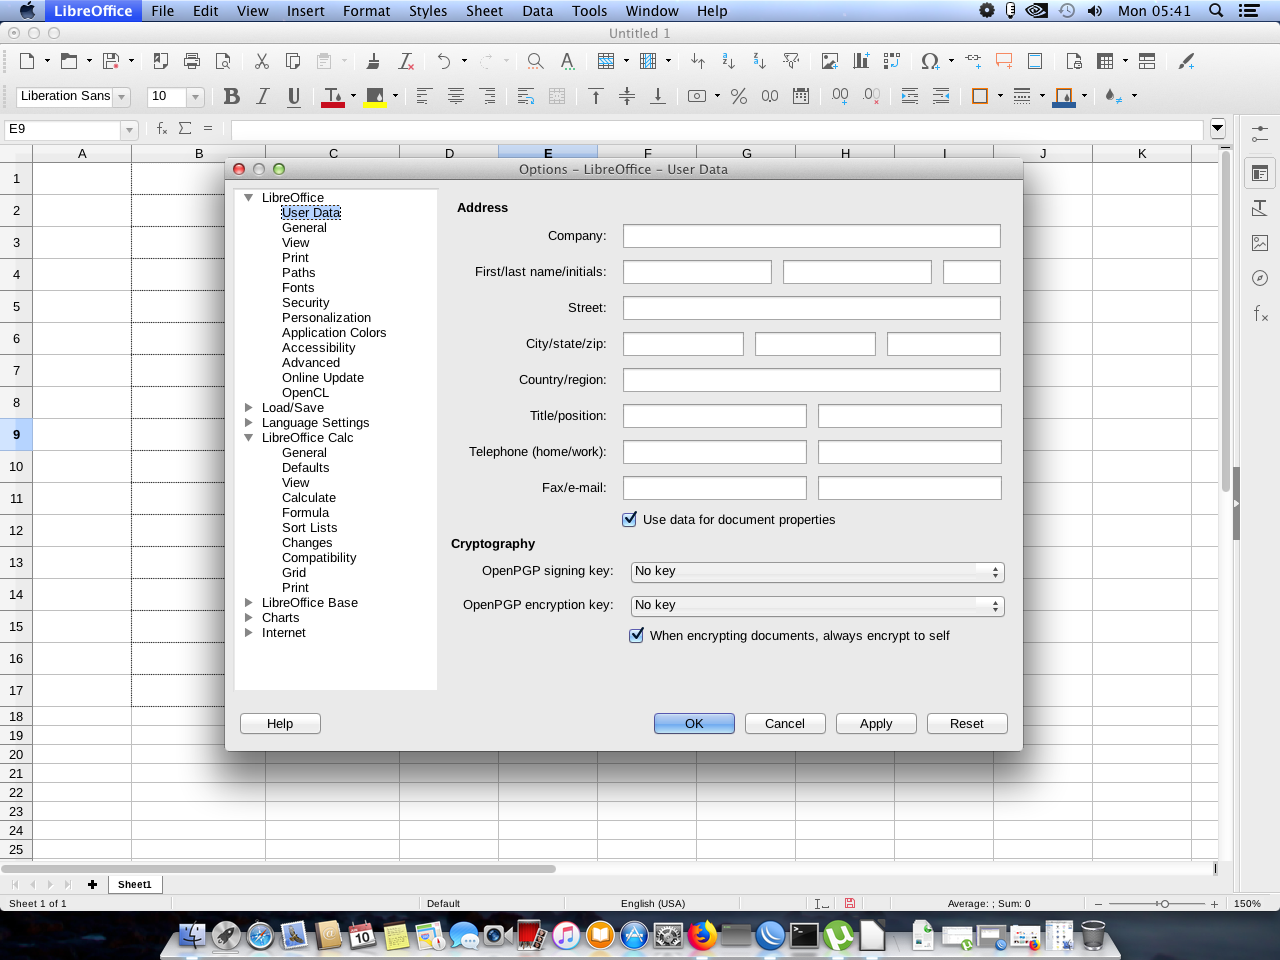Select the Sheet1 tab
The height and width of the screenshot is (960, 1280).
pos(134,884)
